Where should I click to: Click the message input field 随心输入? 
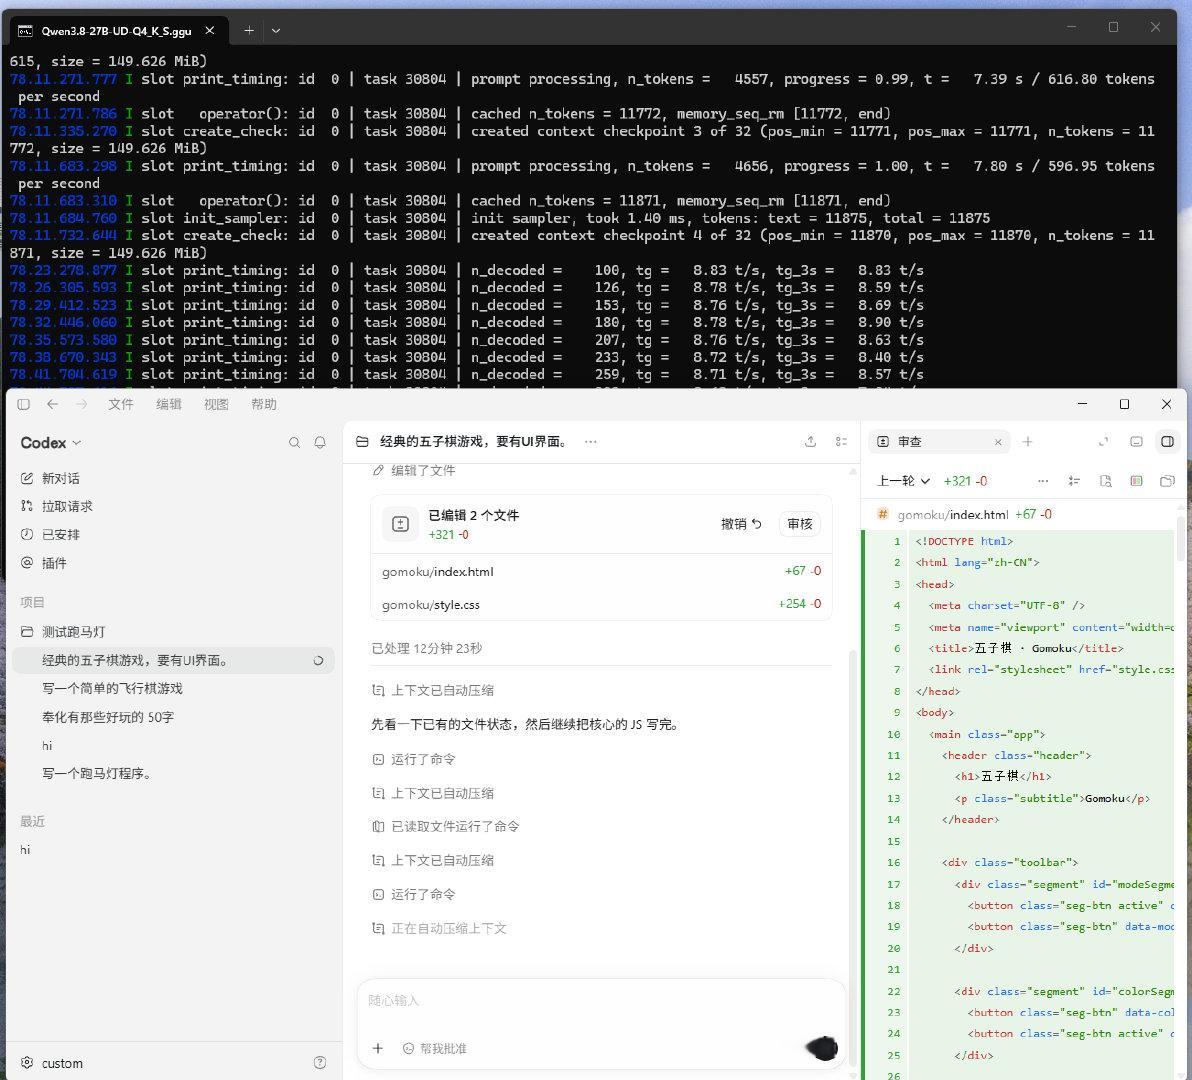click(601, 1001)
